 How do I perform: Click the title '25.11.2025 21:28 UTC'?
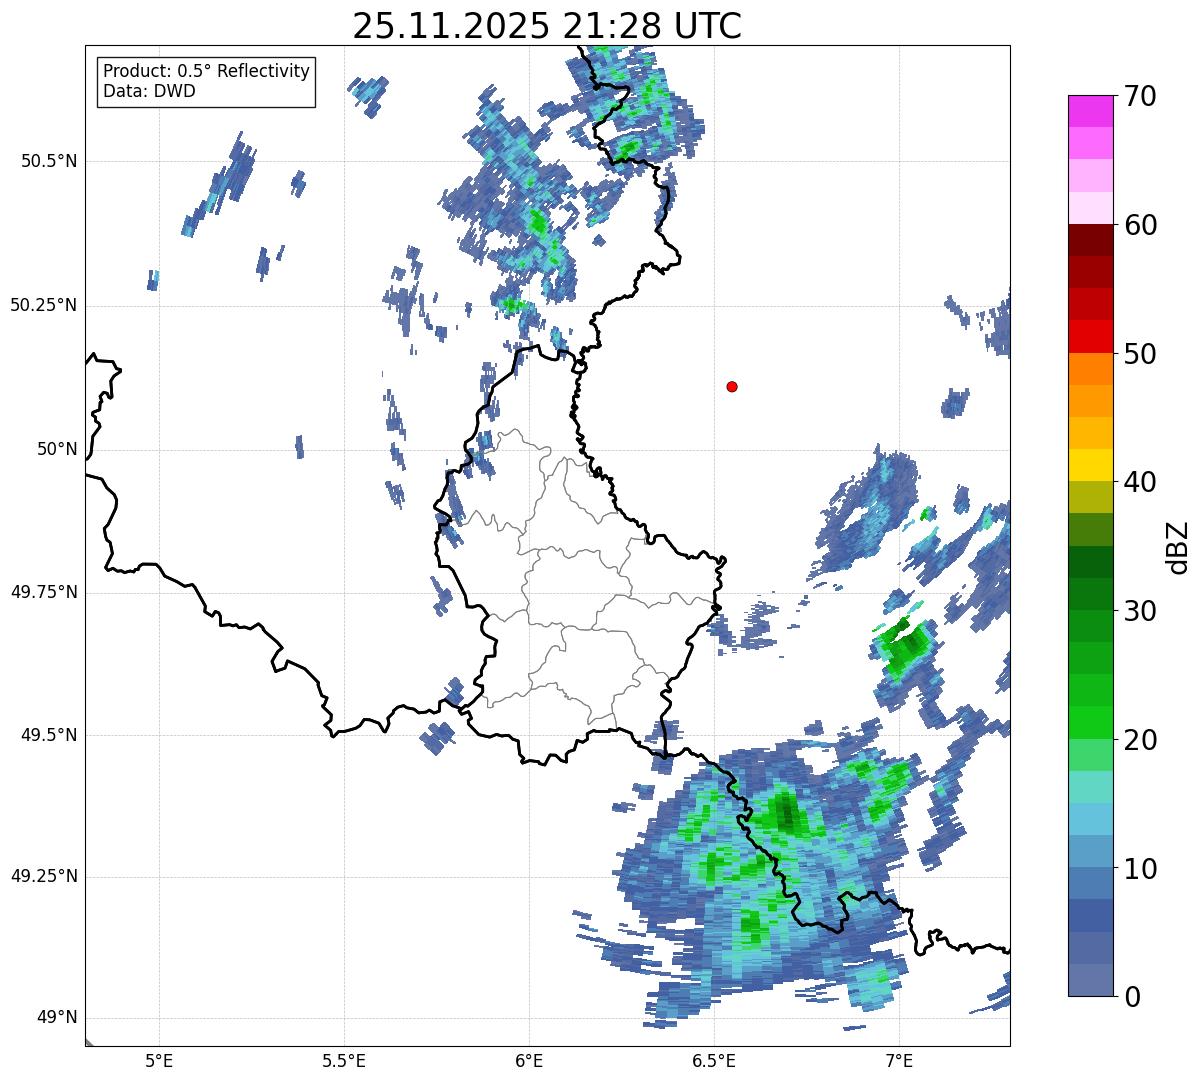point(547,26)
